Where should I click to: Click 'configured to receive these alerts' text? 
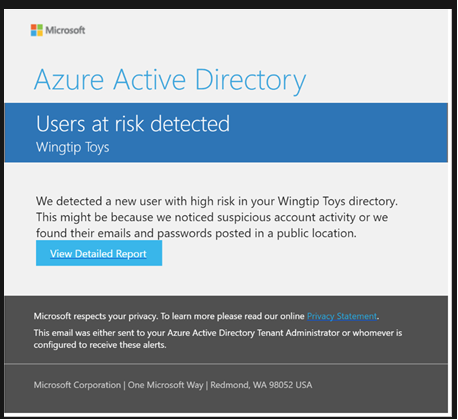point(100,345)
